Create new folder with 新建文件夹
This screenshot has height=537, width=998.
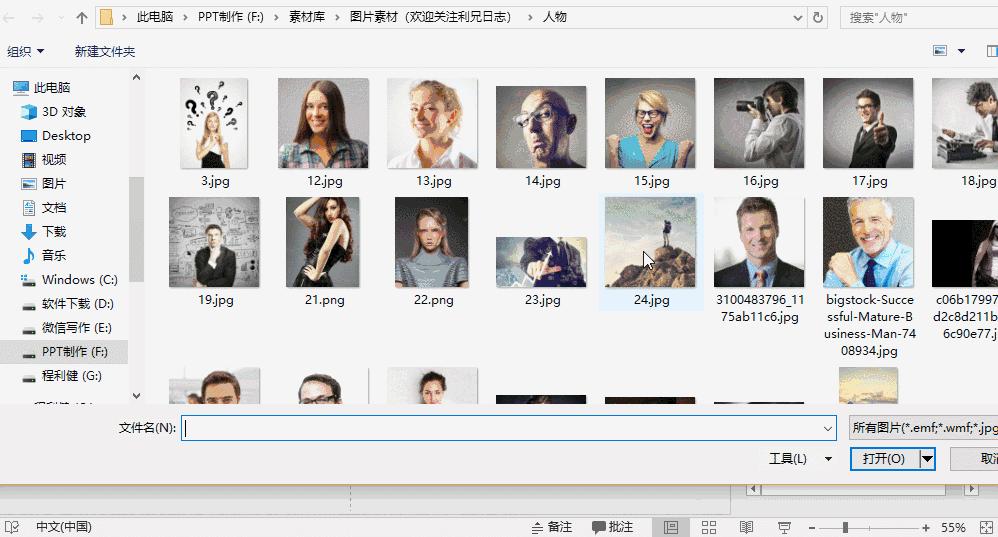(x=104, y=52)
